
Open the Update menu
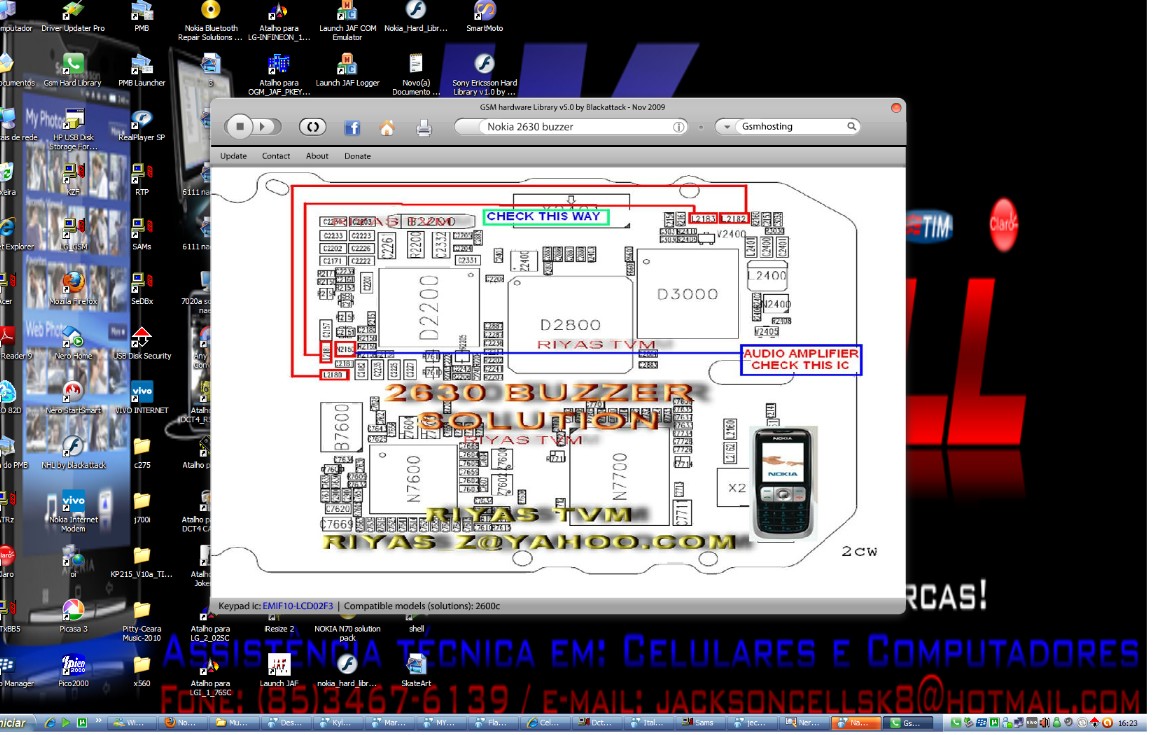(x=233, y=156)
